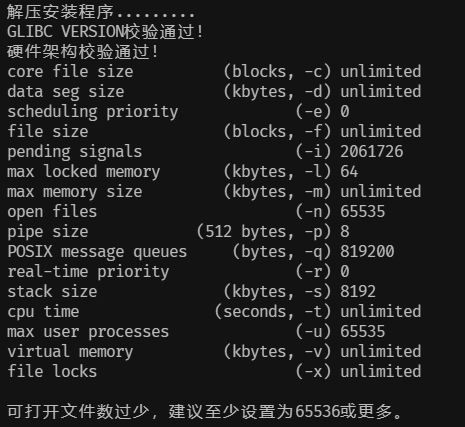Click the '硬件架构校验通过!' line
Image resolution: width=465 pixels, height=427 pixels.
point(82,52)
